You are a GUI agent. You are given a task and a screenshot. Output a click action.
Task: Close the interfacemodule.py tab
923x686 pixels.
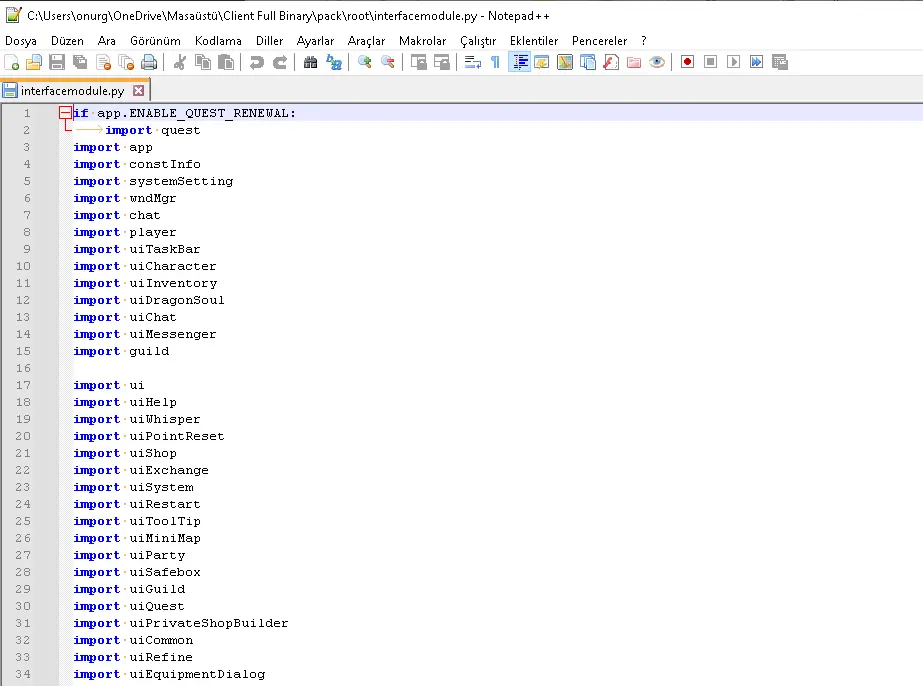point(139,90)
